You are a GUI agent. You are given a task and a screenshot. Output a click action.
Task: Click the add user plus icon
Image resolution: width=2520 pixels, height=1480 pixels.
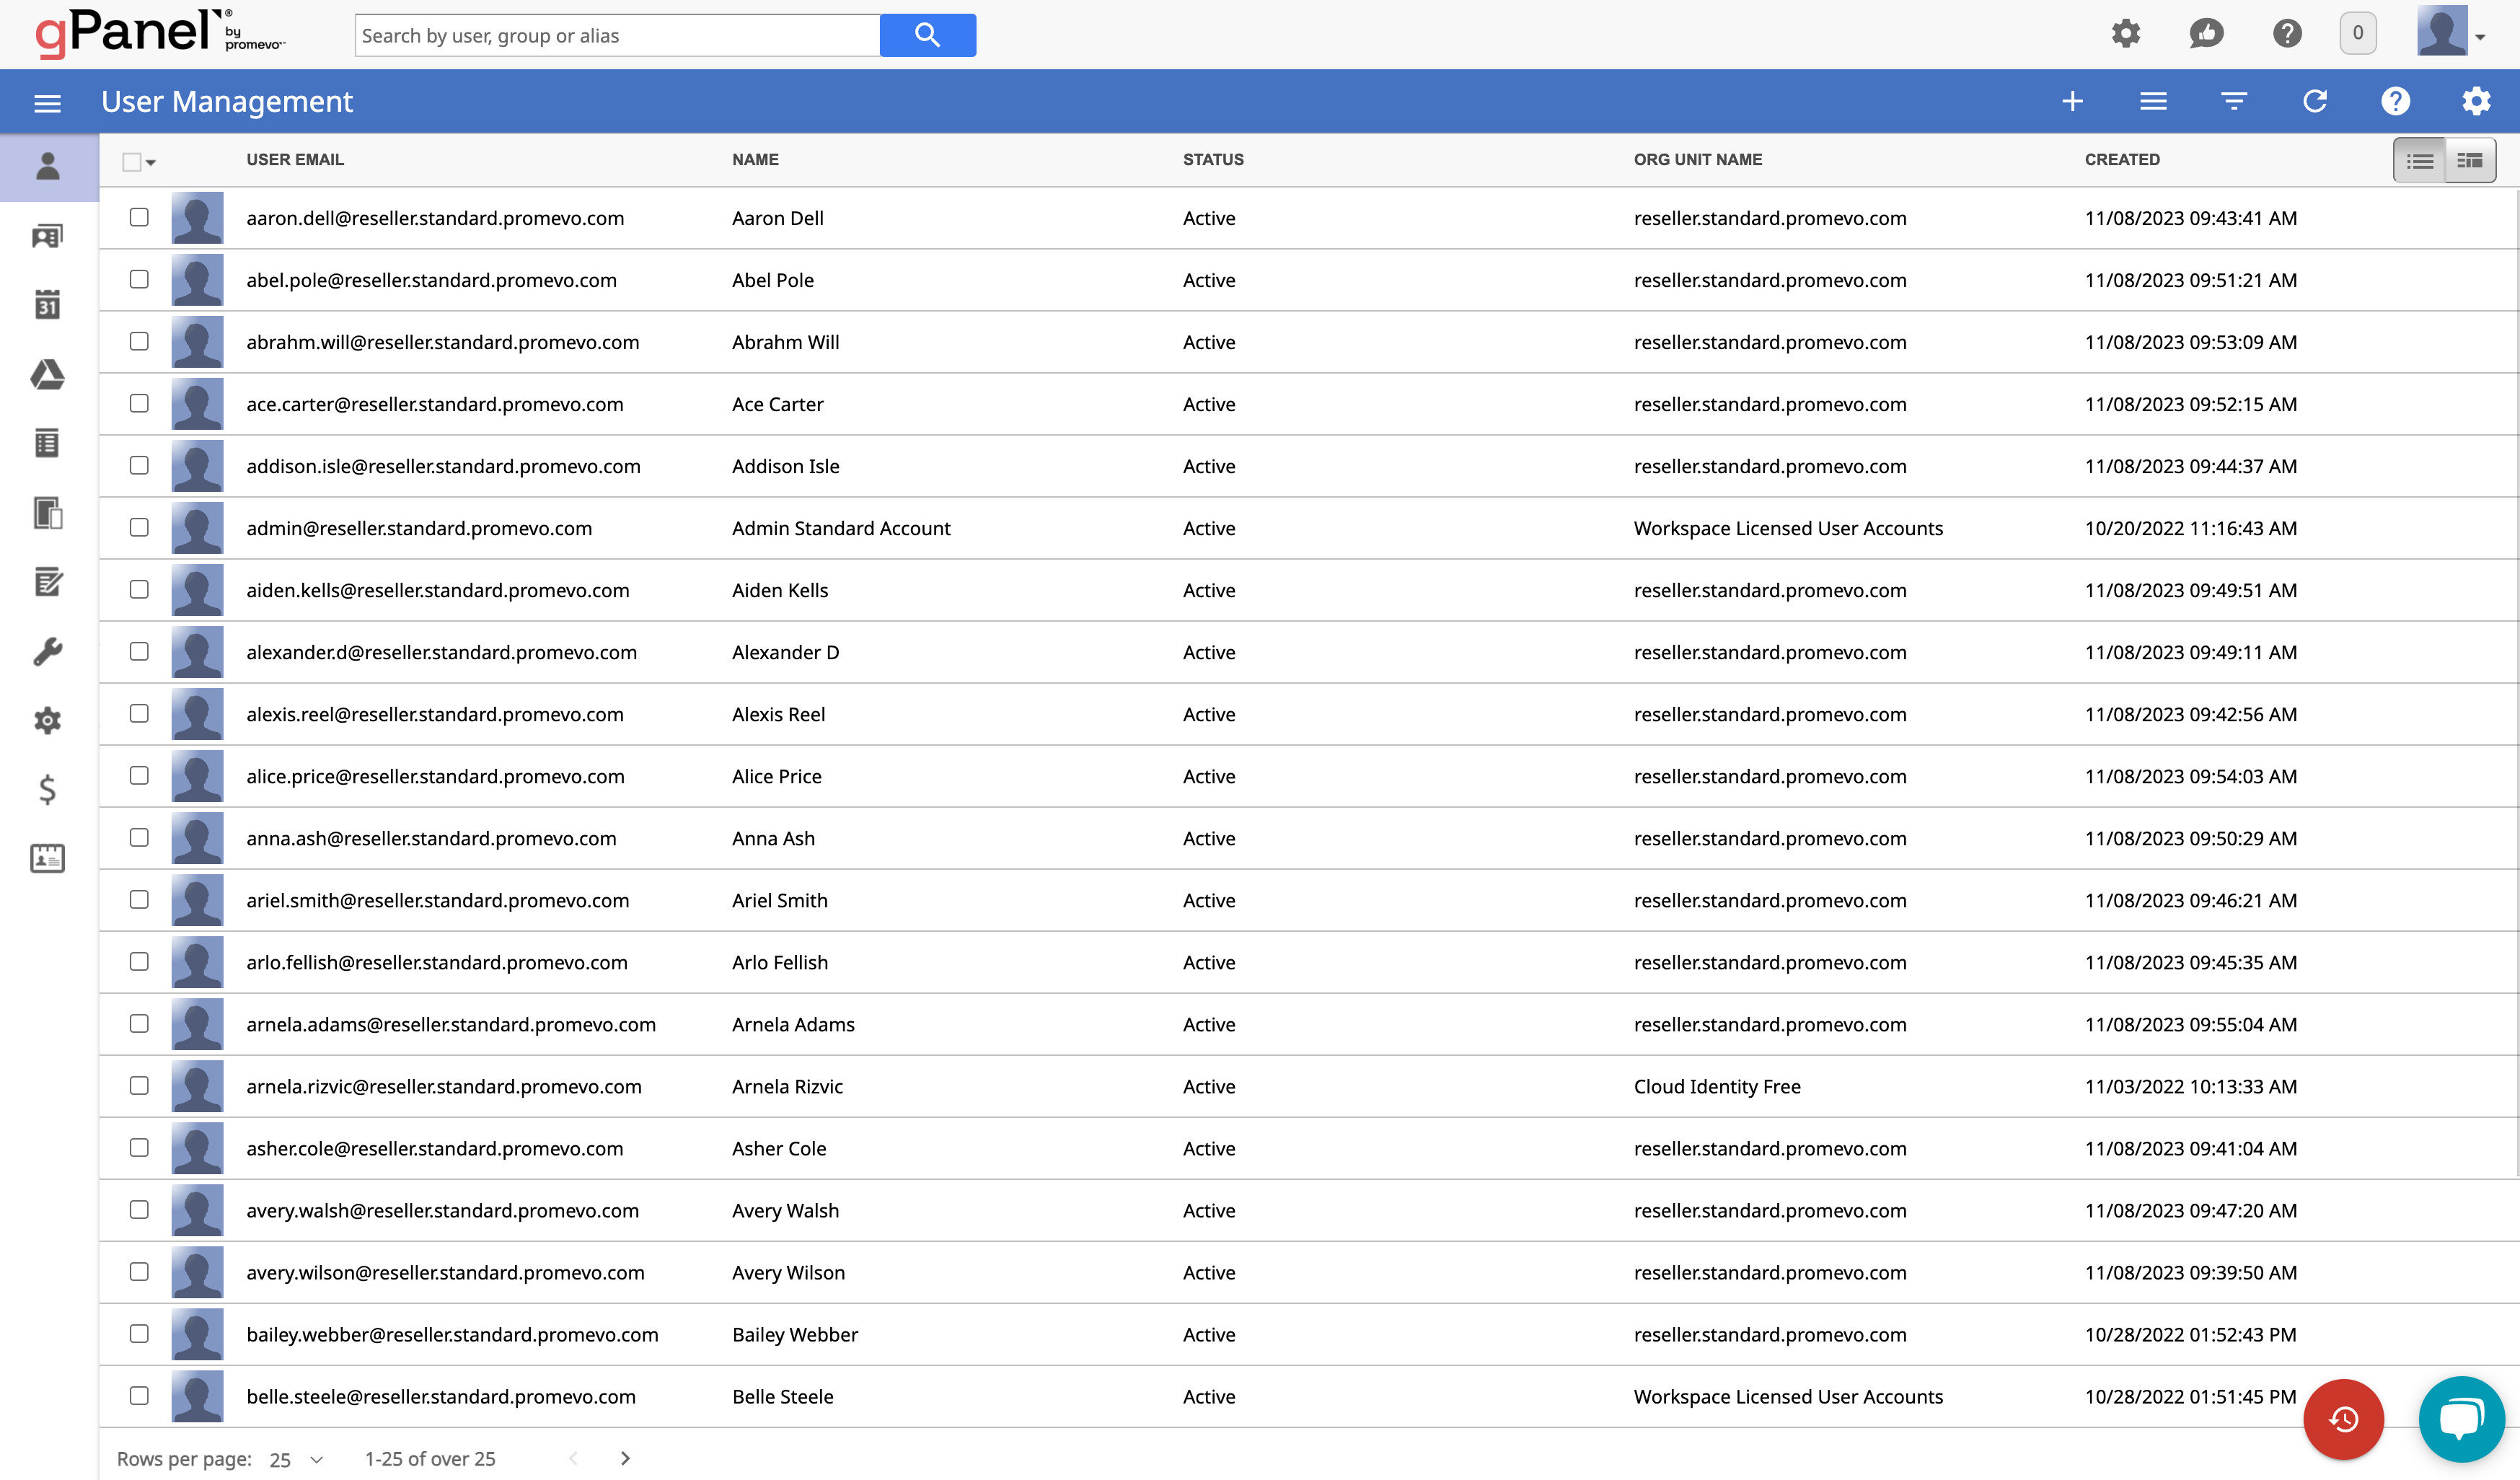click(x=2072, y=101)
